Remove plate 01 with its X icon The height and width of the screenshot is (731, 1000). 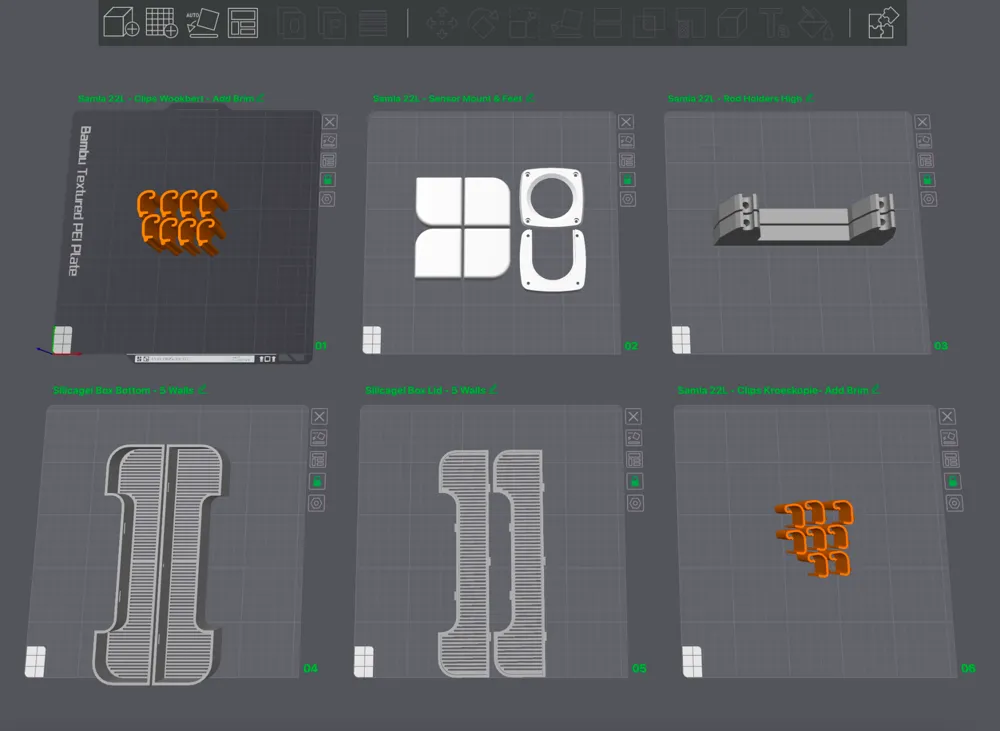click(x=329, y=121)
